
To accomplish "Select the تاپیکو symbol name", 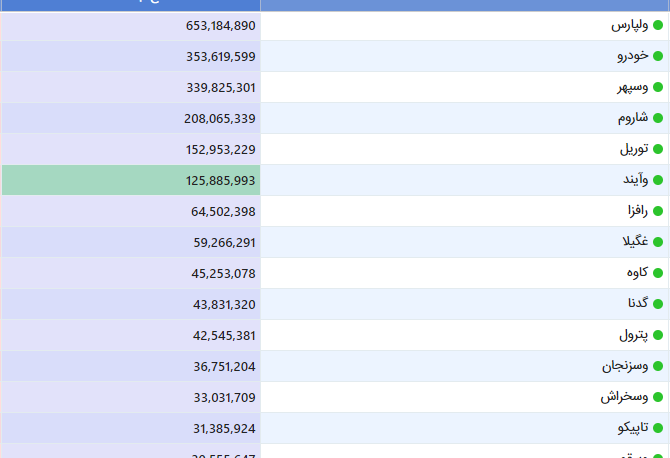I will pyautogui.click(x=633, y=428).
